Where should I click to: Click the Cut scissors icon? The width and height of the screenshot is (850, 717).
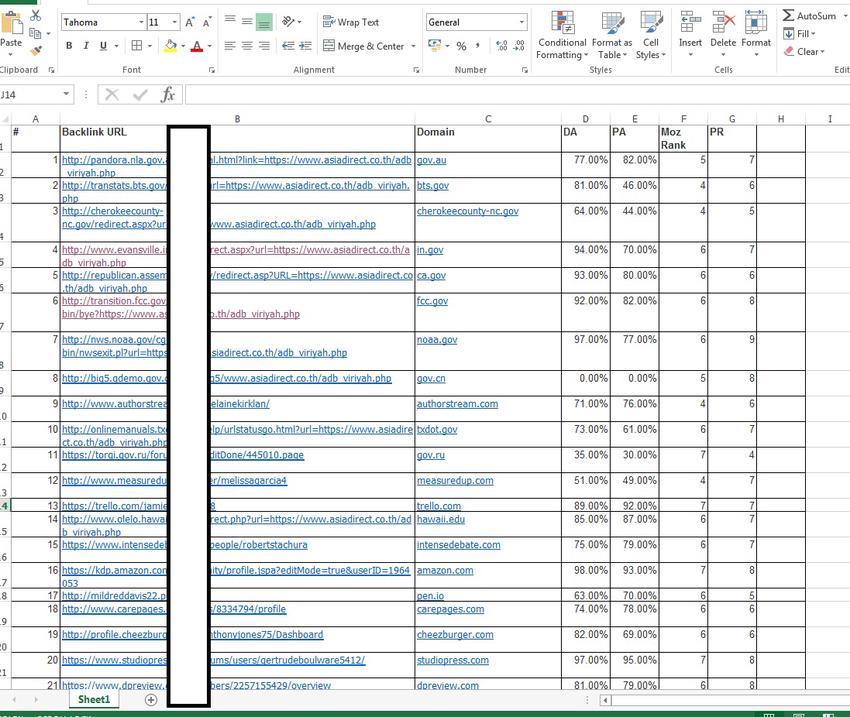(x=36, y=16)
